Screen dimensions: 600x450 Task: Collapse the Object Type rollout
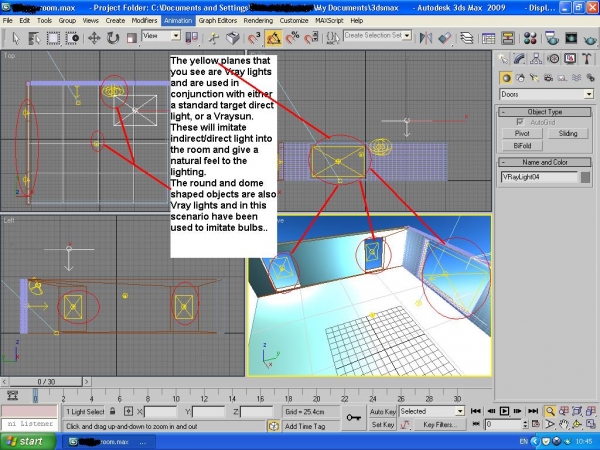tap(545, 112)
